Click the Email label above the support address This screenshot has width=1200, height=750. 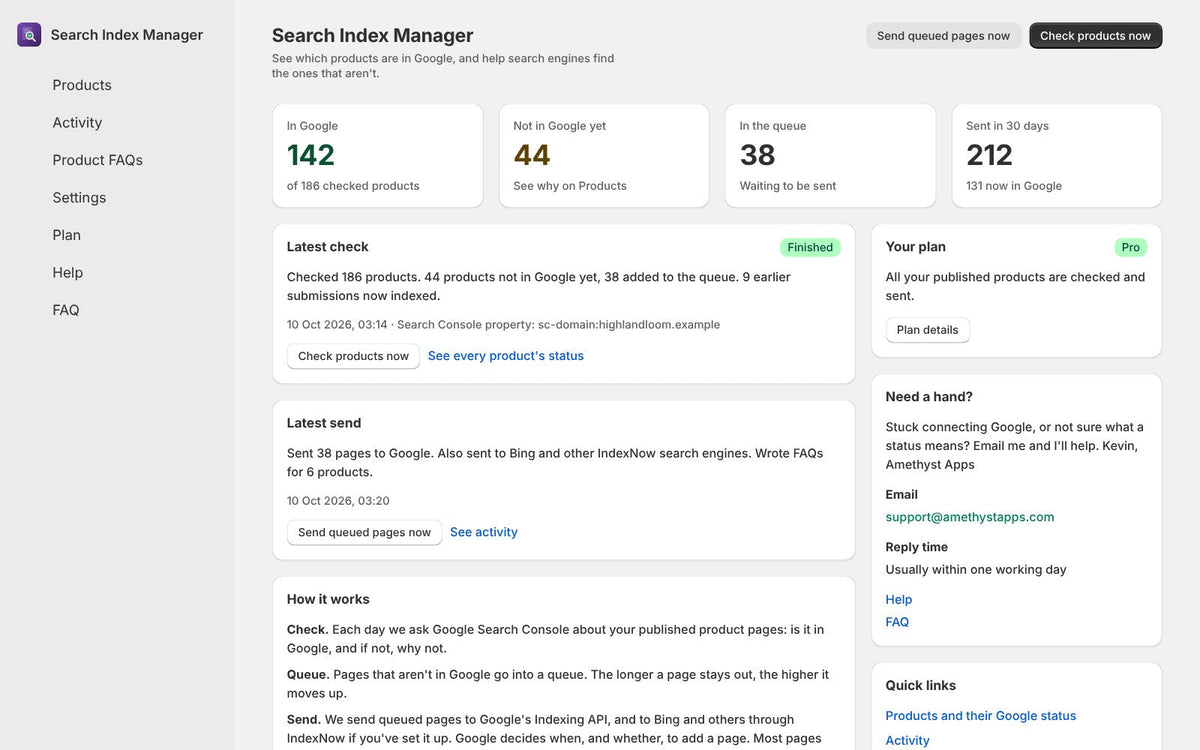902,495
